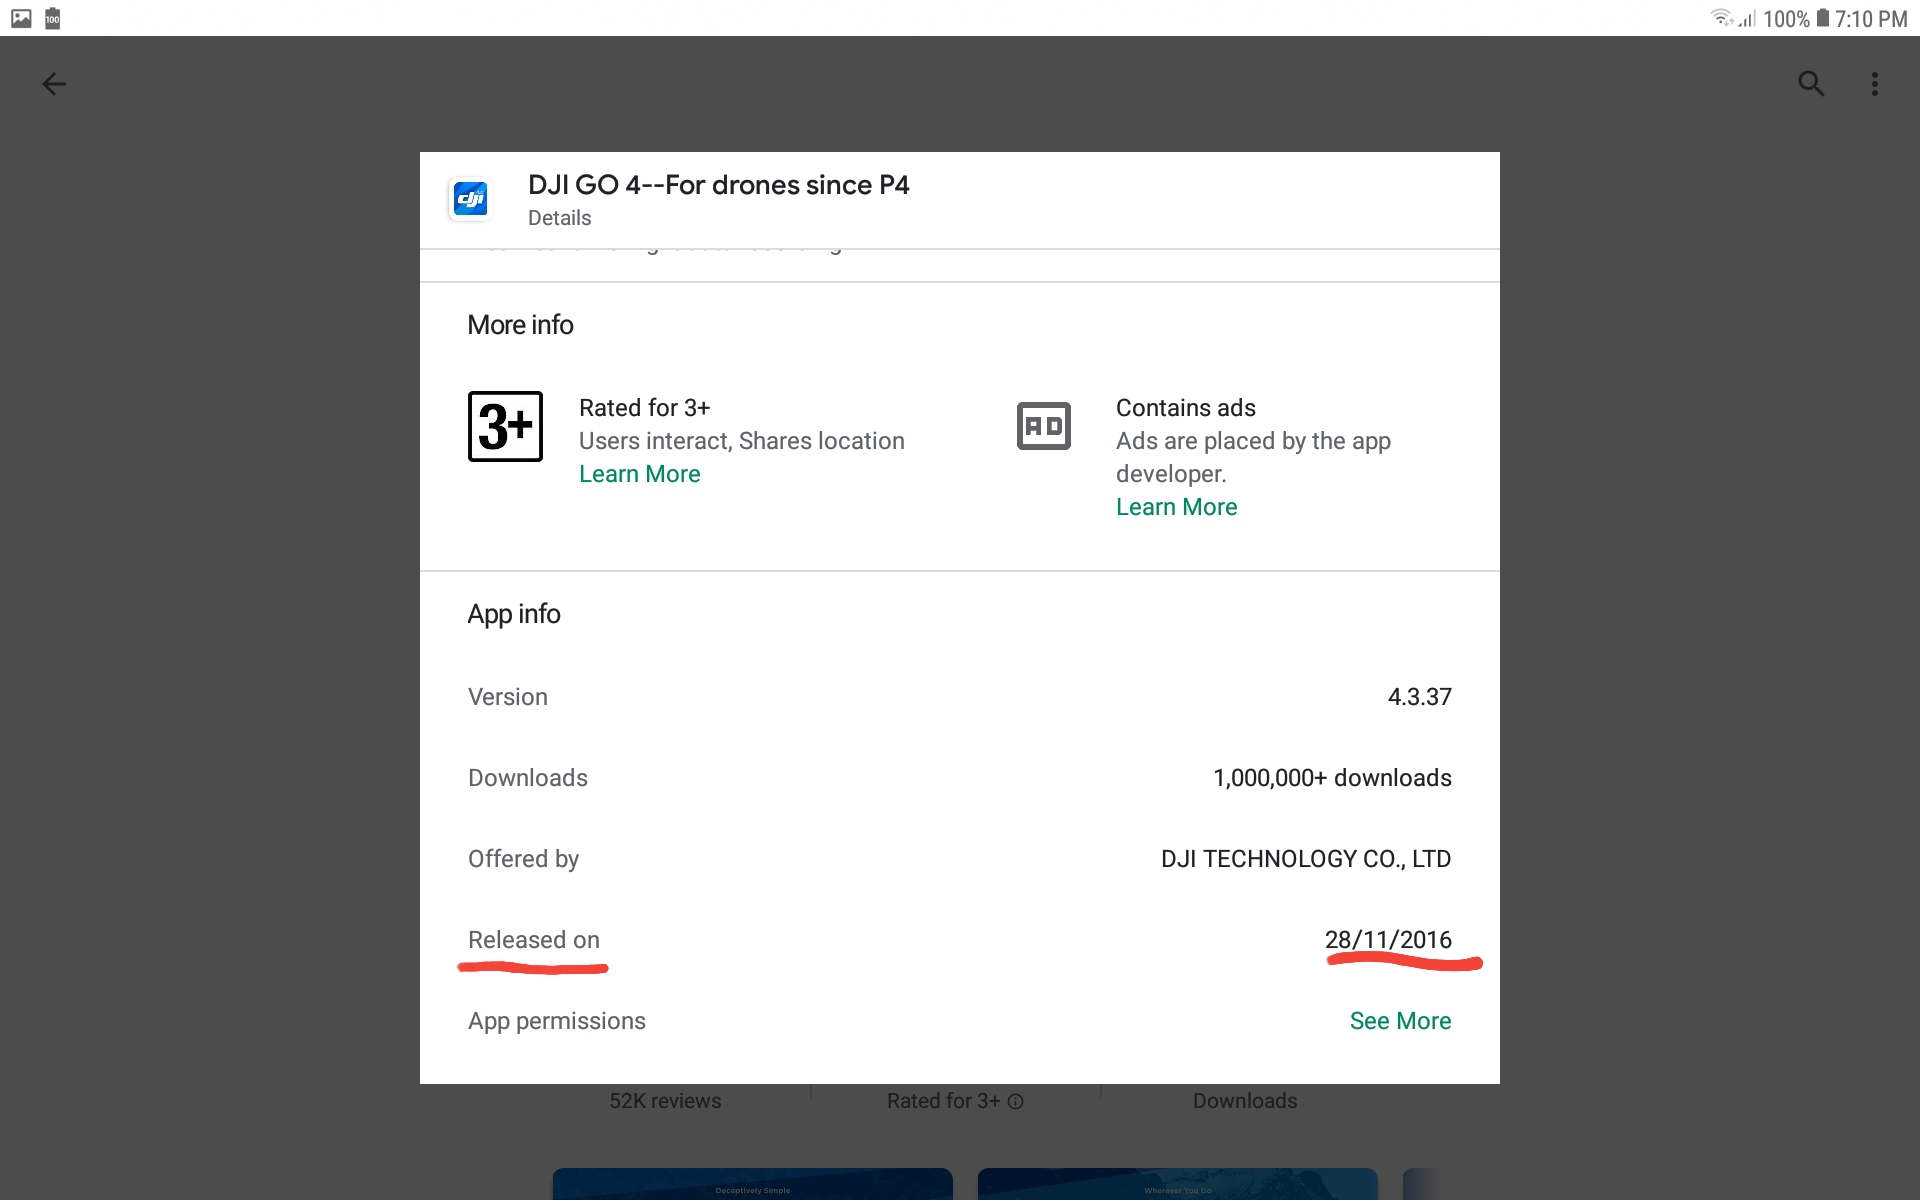1920x1200 pixels.
Task: Click the DJI GO 4 app icon
Action: point(470,199)
